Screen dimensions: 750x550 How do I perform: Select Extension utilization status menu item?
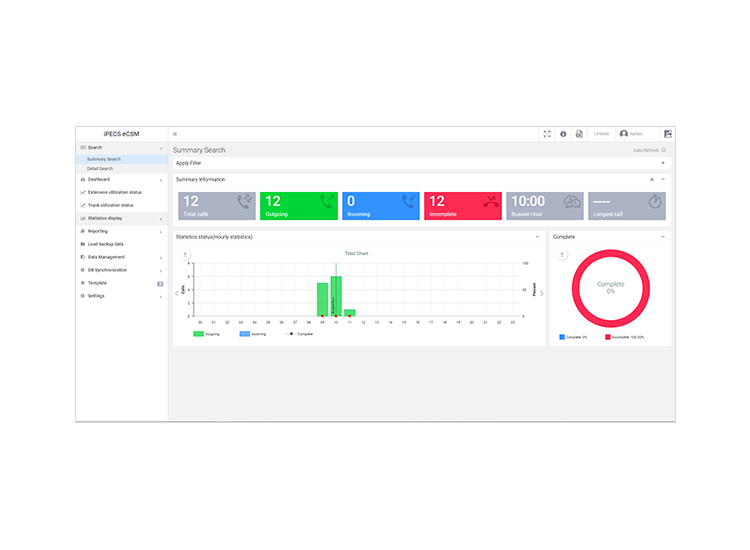(114, 192)
